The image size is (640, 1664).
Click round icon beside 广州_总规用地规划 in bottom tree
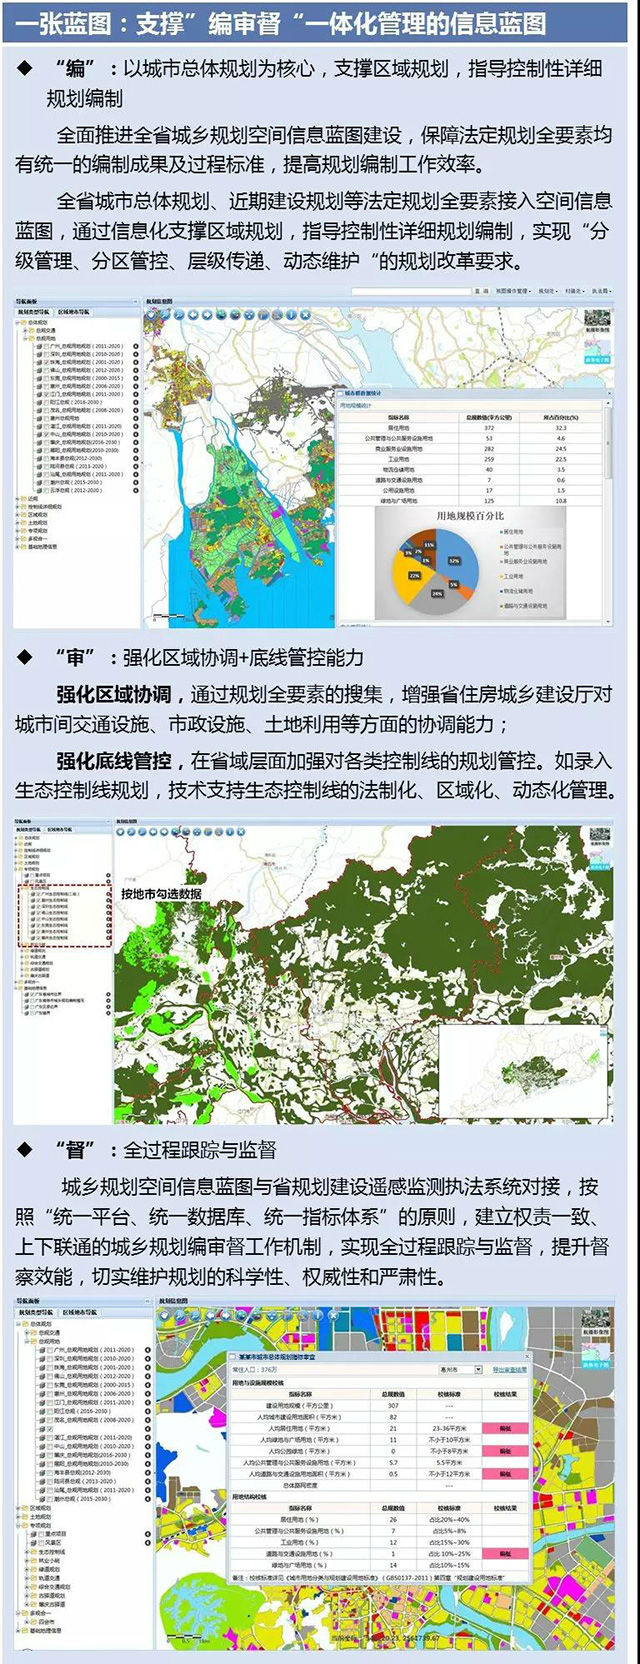(x=148, y=1350)
